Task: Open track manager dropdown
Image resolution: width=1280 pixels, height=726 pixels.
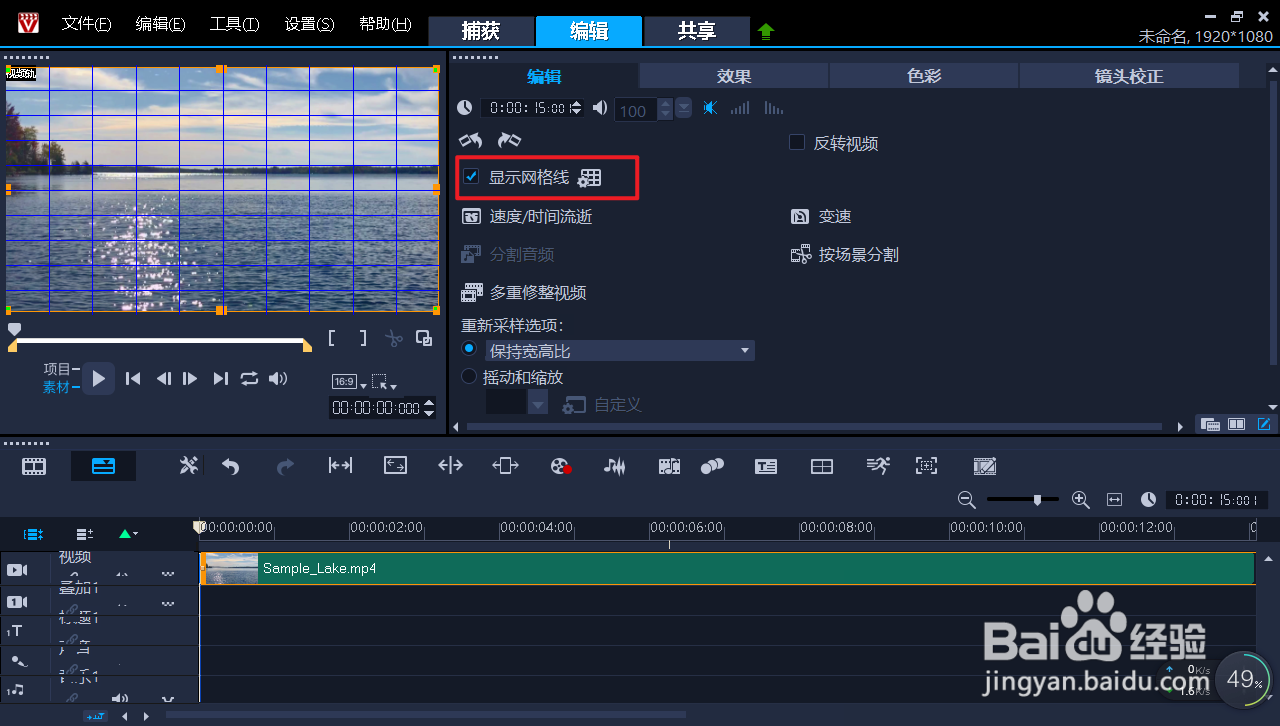Action: click(x=85, y=535)
